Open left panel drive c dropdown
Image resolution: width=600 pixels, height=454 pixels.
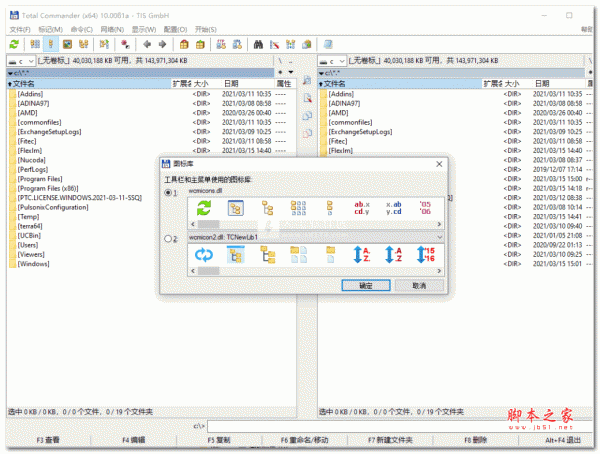21,61
